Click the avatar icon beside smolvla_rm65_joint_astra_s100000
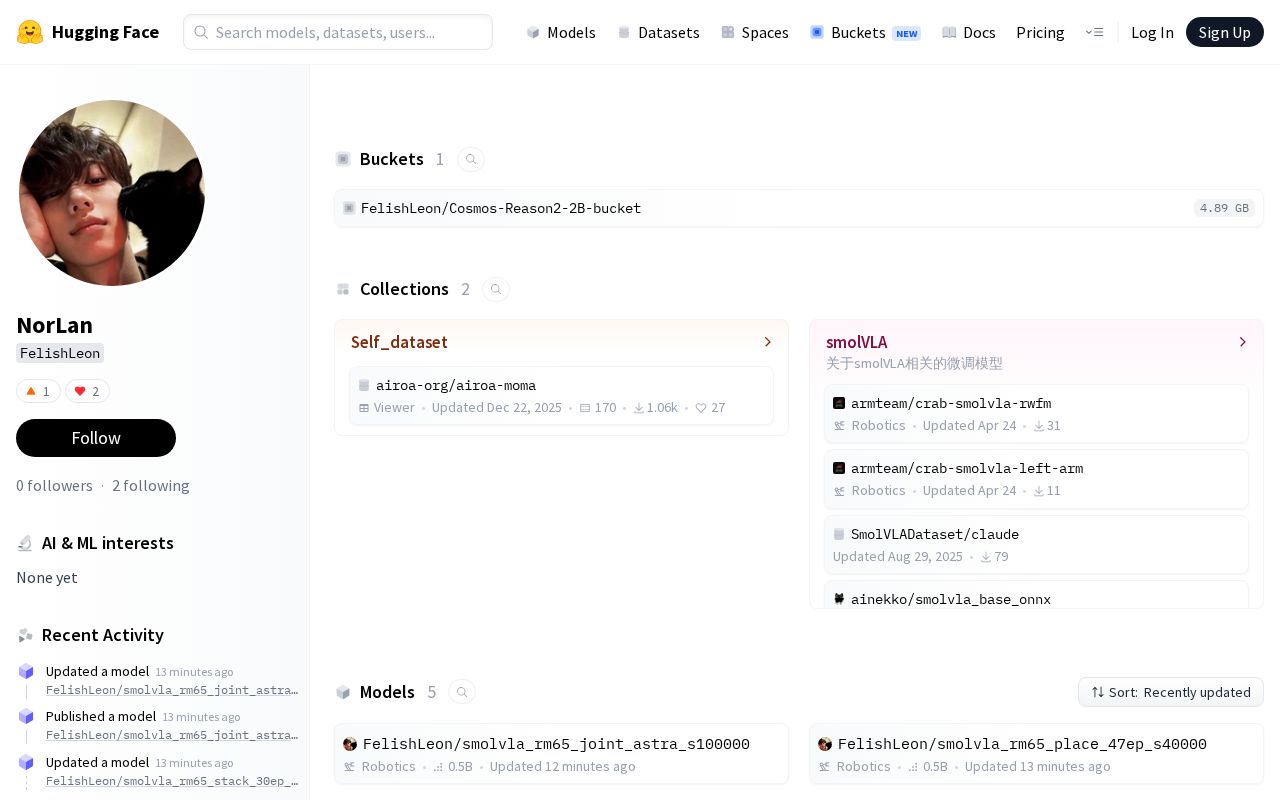1280x800 pixels. coord(350,744)
